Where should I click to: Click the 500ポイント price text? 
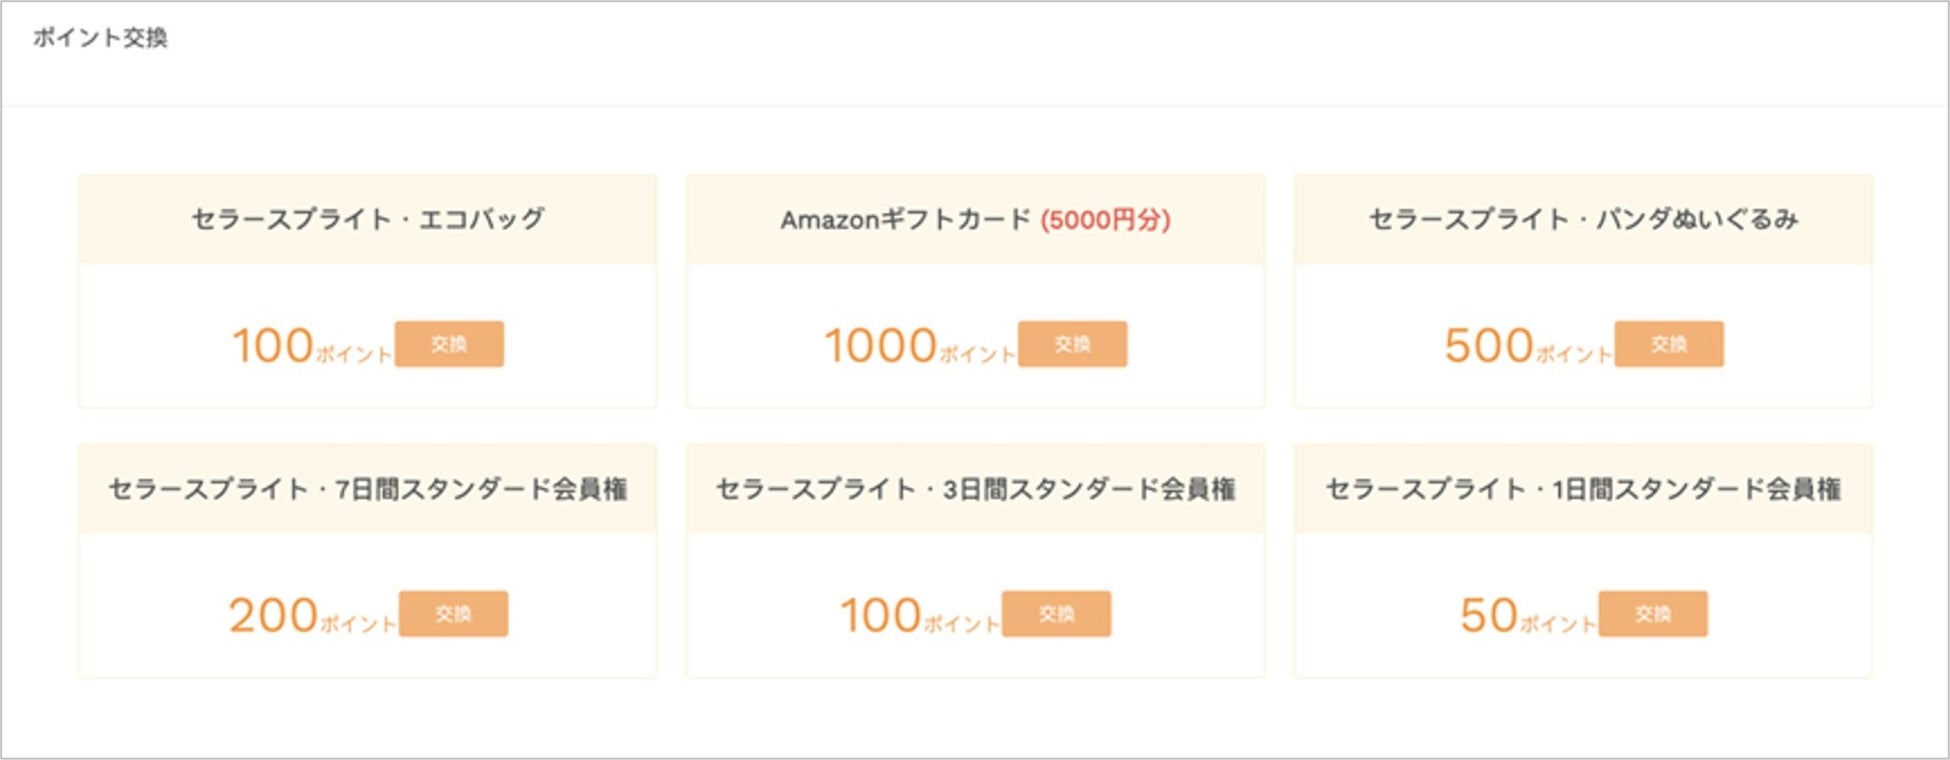1526,346
